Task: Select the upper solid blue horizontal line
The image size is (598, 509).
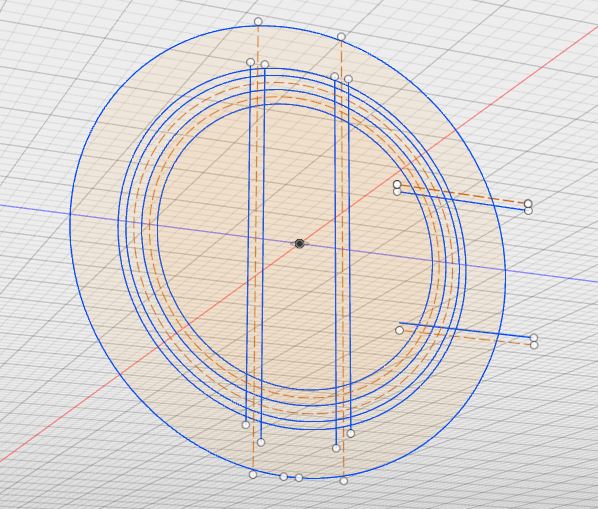Action: tap(463, 201)
